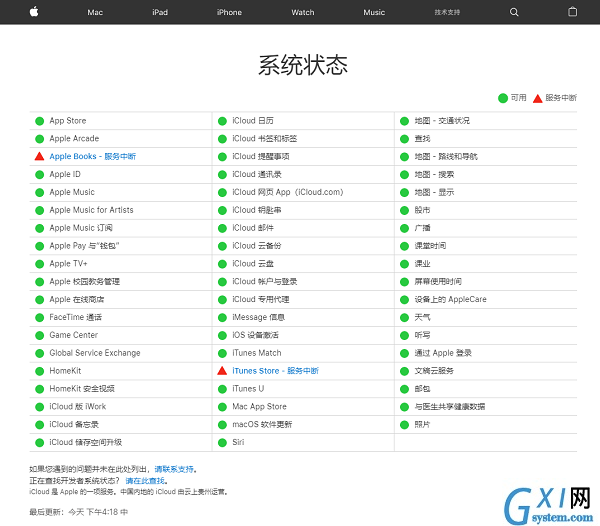This screenshot has height=526, width=600.
Task: Select the Game Center row text
Action: click(x=73, y=335)
